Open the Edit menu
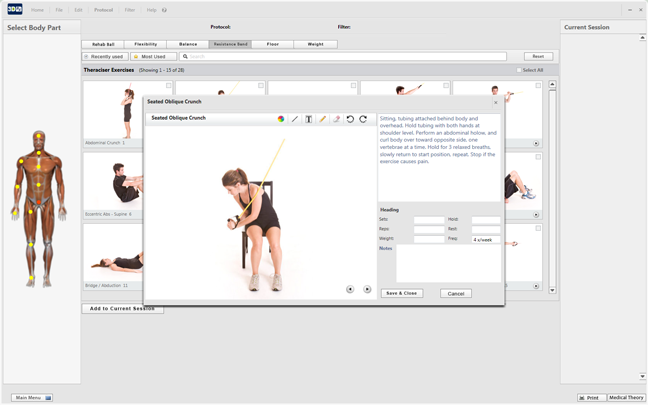 tap(79, 10)
